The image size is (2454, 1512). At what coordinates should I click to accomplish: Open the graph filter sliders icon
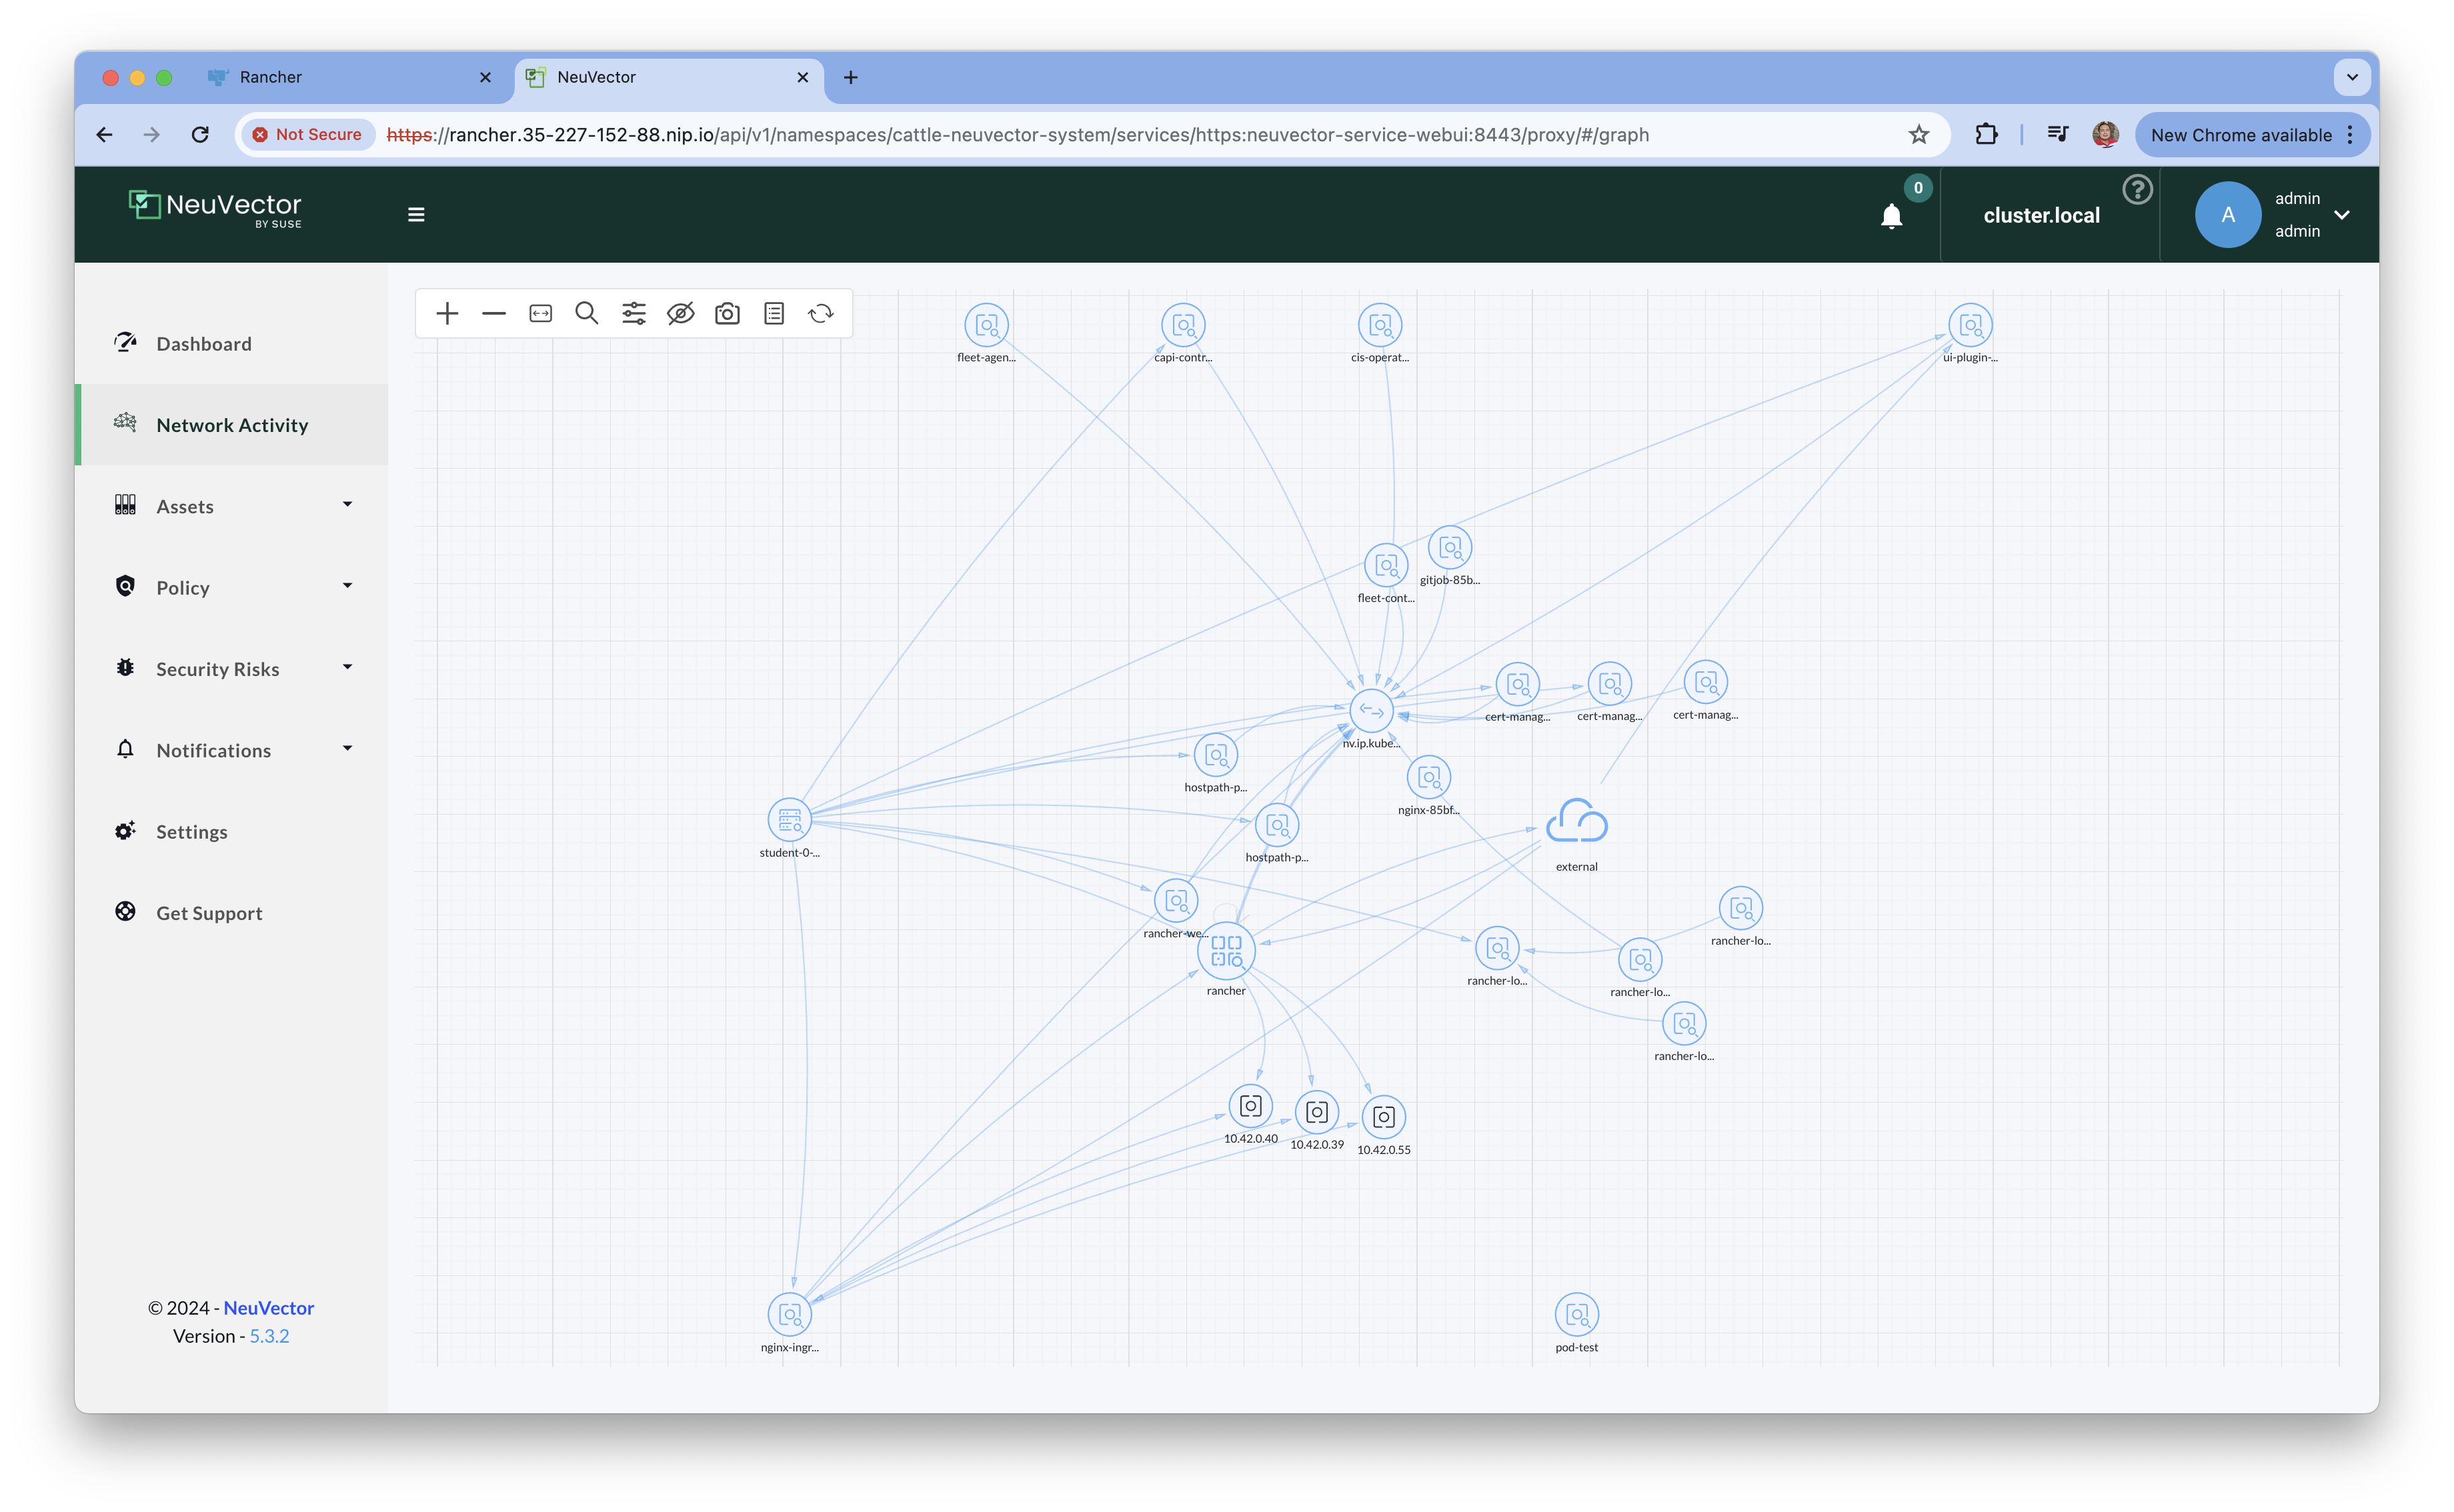pyautogui.click(x=634, y=314)
